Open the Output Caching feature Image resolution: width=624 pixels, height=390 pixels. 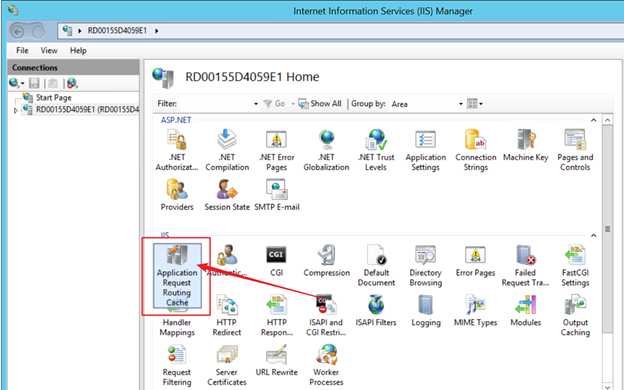pyautogui.click(x=575, y=316)
